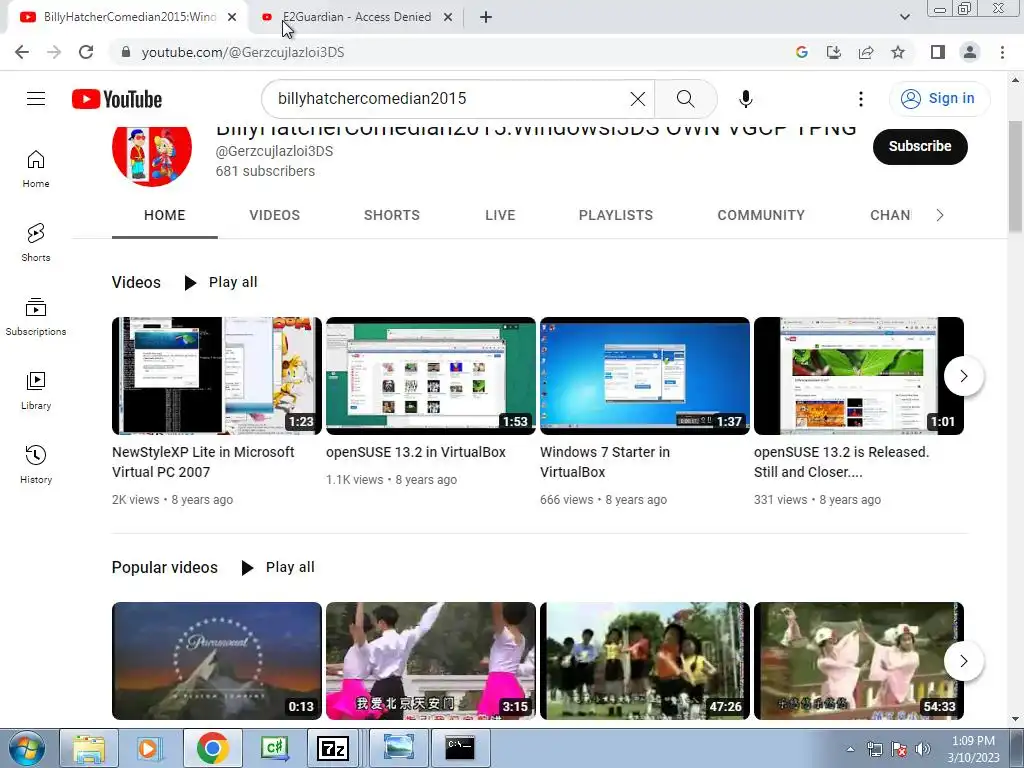Click the volume speaker tray icon
Image resolution: width=1024 pixels, height=768 pixels.
tap(922, 749)
